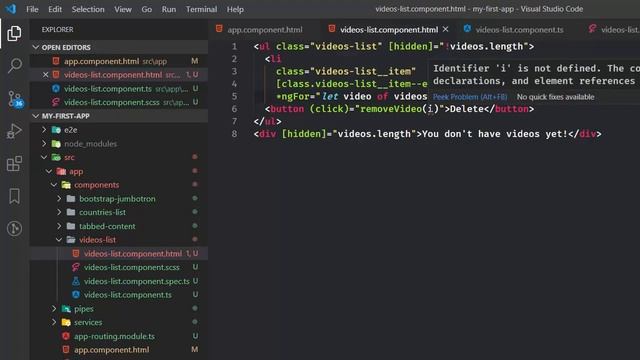Expand the e2e folder
The width and height of the screenshot is (640, 360).
(44, 130)
